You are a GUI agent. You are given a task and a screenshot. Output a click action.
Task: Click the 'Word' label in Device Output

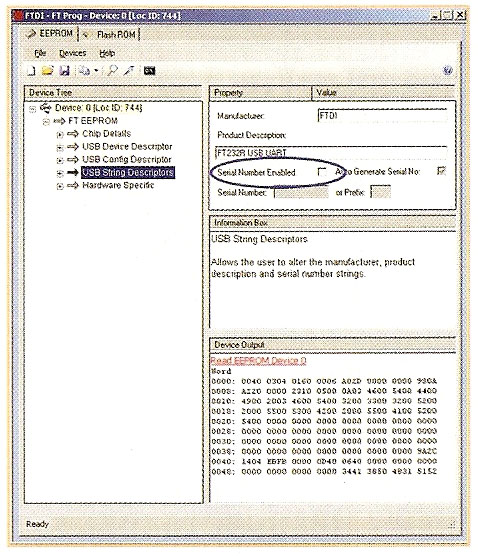[x=221, y=371]
